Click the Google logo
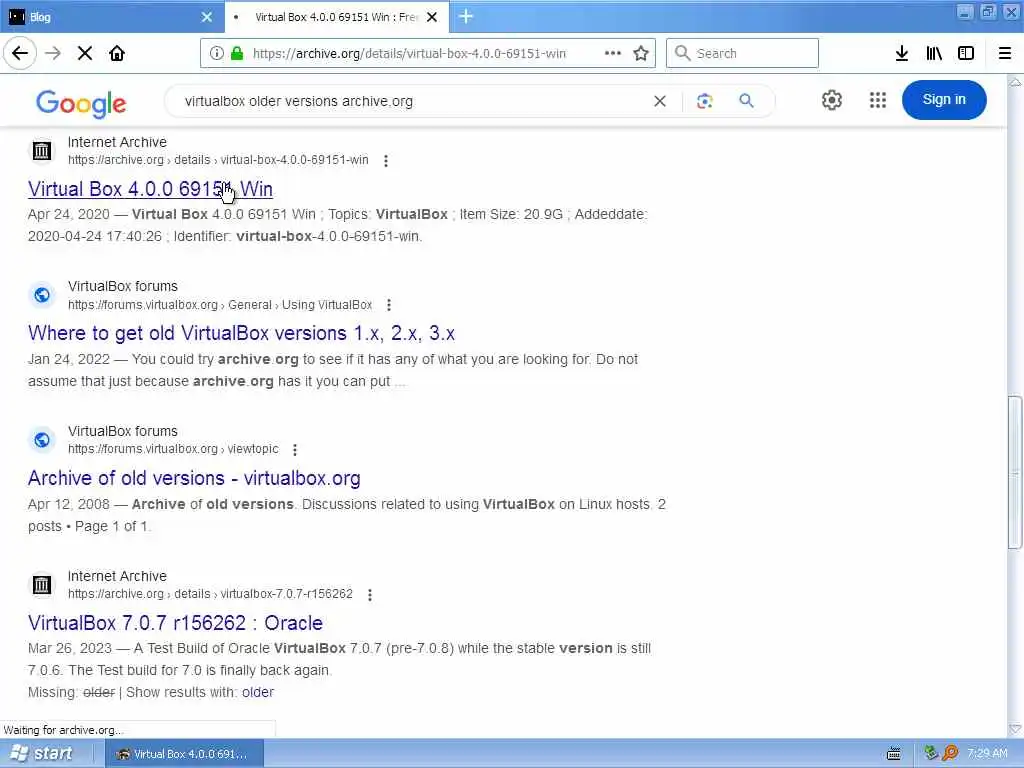This screenshot has height=768, width=1024. [x=81, y=104]
